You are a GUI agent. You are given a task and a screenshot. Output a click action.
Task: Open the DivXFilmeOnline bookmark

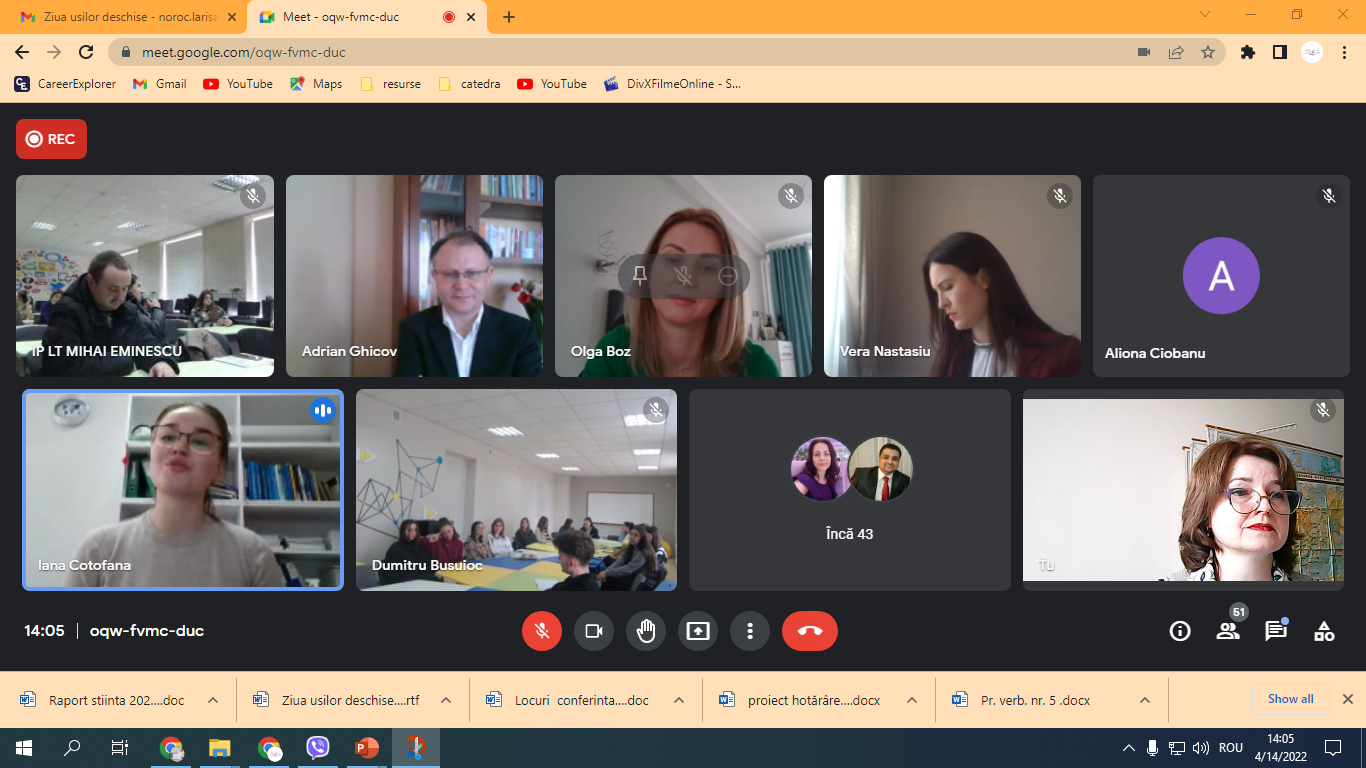tap(672, 84)
